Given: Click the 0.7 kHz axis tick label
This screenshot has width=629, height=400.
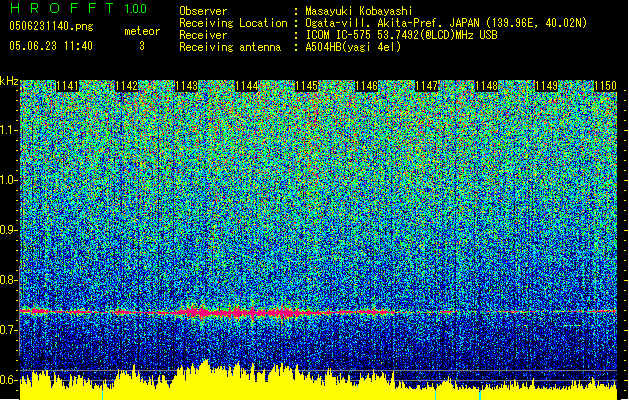Looking at the screenshot, I should 9,330.
